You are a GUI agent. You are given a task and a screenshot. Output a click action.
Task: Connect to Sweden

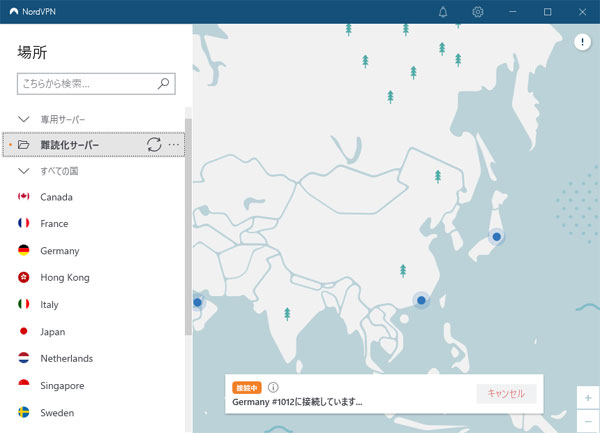pyautogui.click(x=57, y=413)
